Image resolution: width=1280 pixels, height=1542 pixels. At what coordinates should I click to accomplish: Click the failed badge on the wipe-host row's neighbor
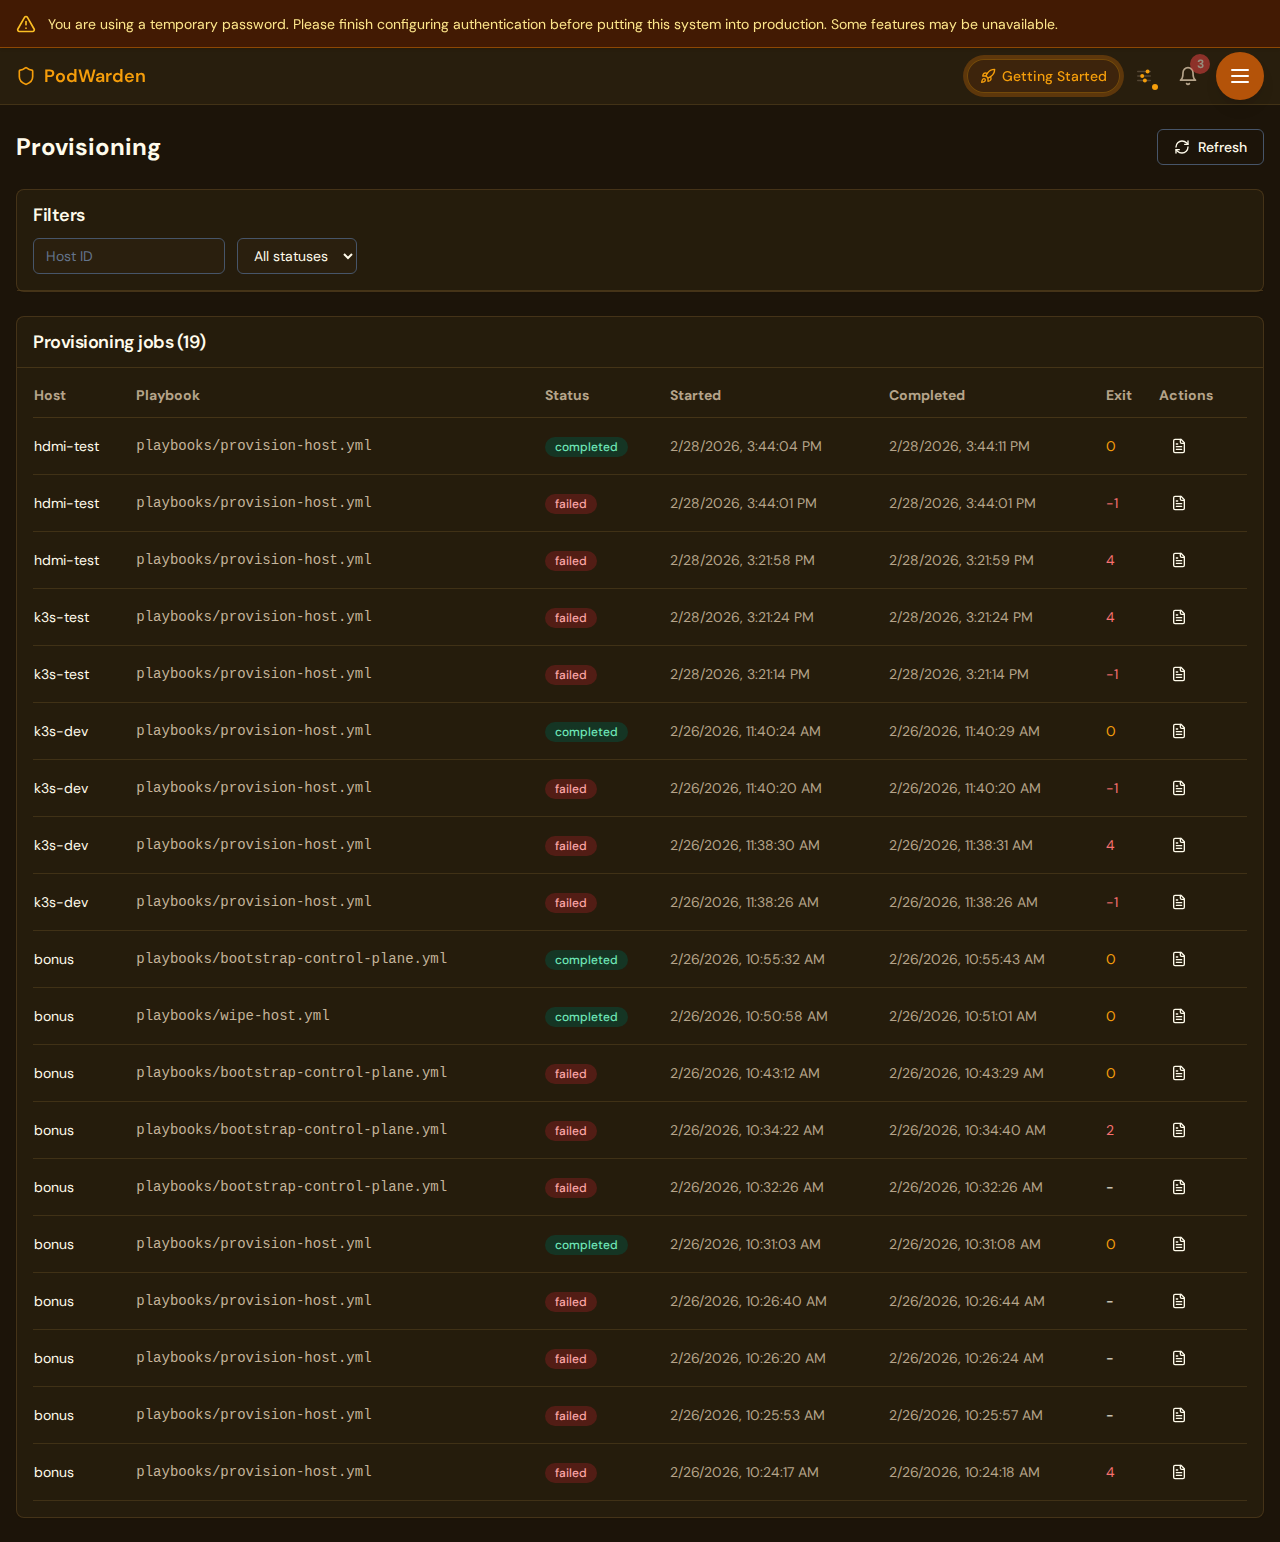[570, 1074]
